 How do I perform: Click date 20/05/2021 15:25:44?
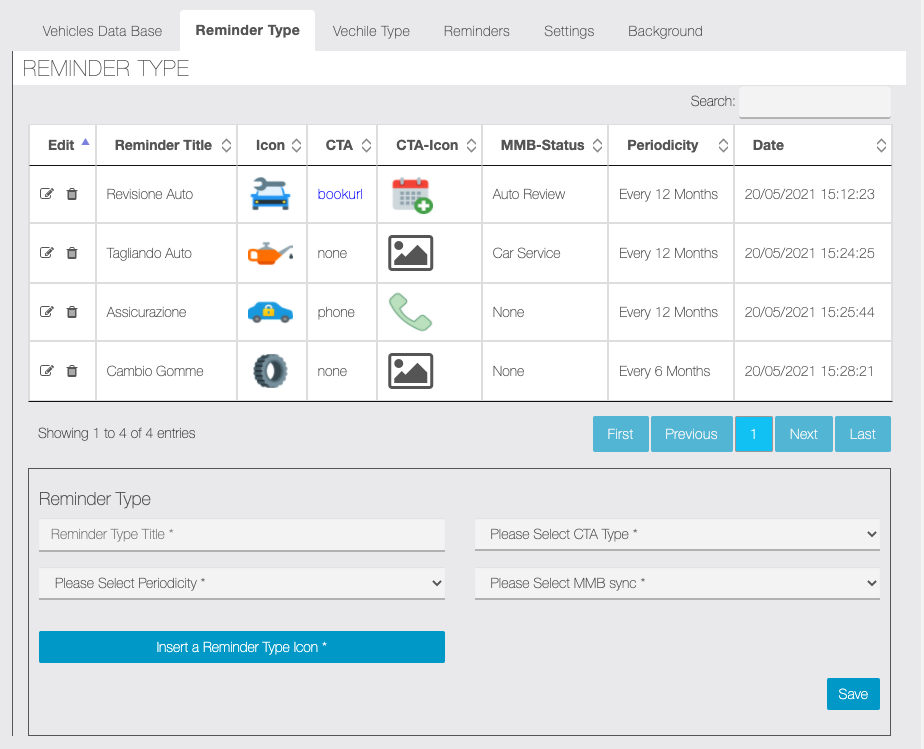pyautogui.click(x=810, y=312)
